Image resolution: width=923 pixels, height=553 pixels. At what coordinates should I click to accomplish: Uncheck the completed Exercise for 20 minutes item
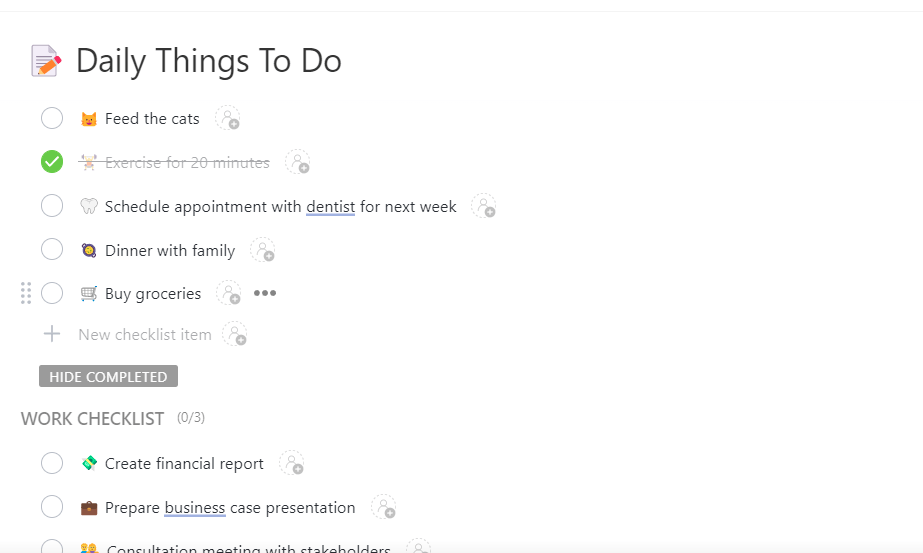tap(52, 162)
